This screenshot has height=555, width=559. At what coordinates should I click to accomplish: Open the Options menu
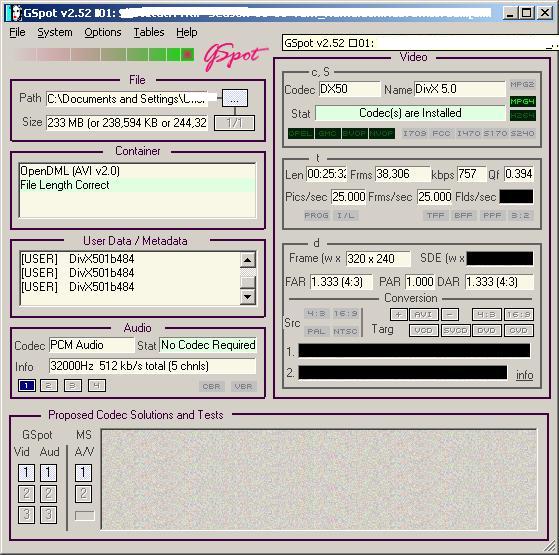103,32
